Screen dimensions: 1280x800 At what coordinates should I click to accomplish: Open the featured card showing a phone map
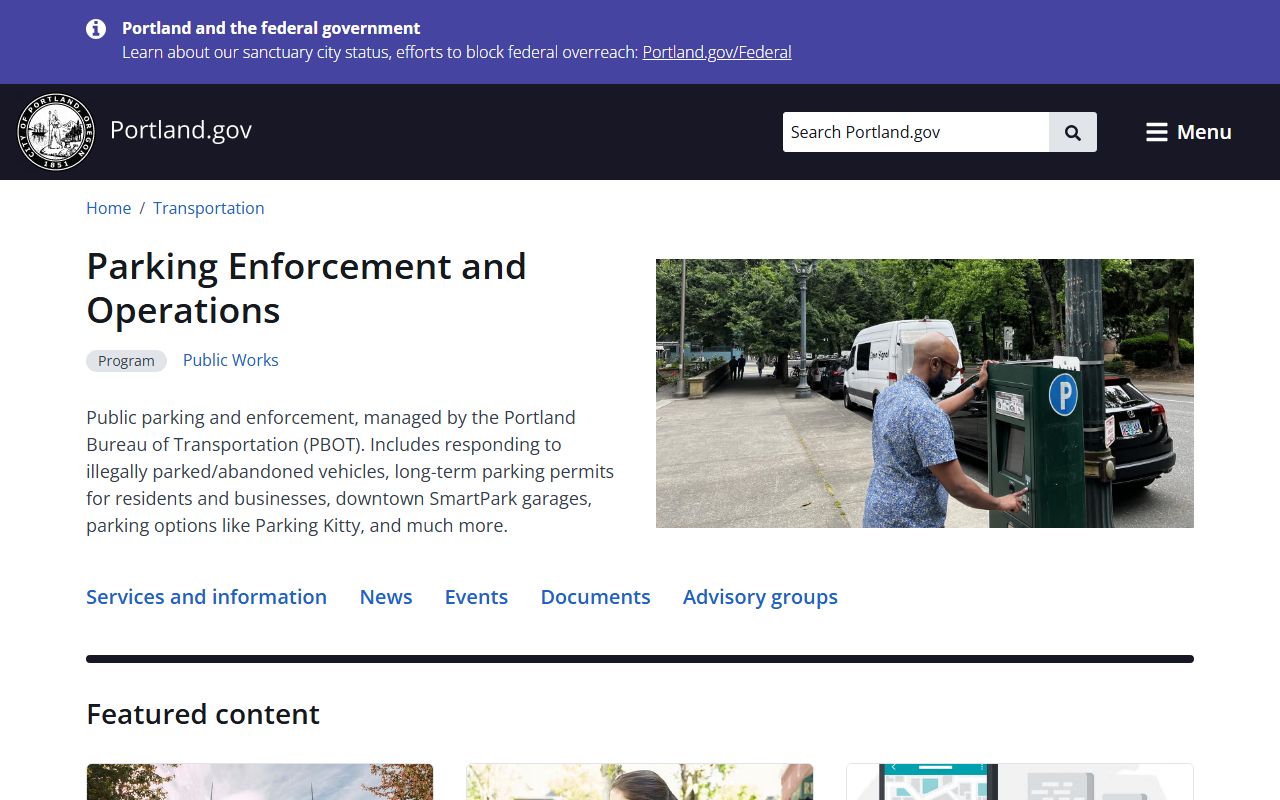[x=1020, y=782]
